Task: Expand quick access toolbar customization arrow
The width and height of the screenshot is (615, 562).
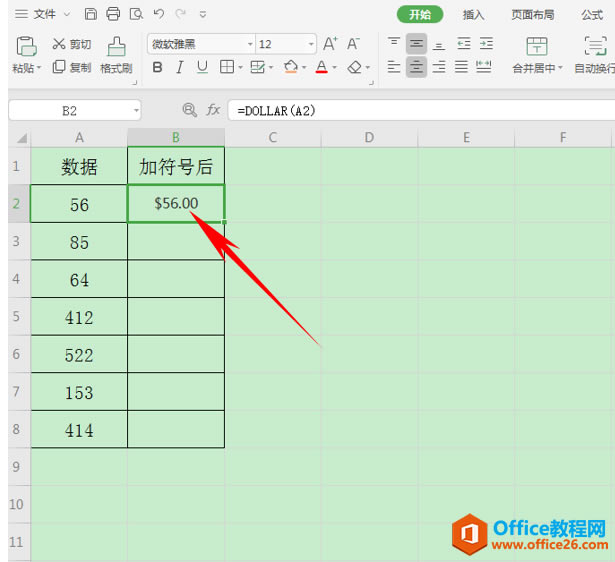Action: coord(203,15)
